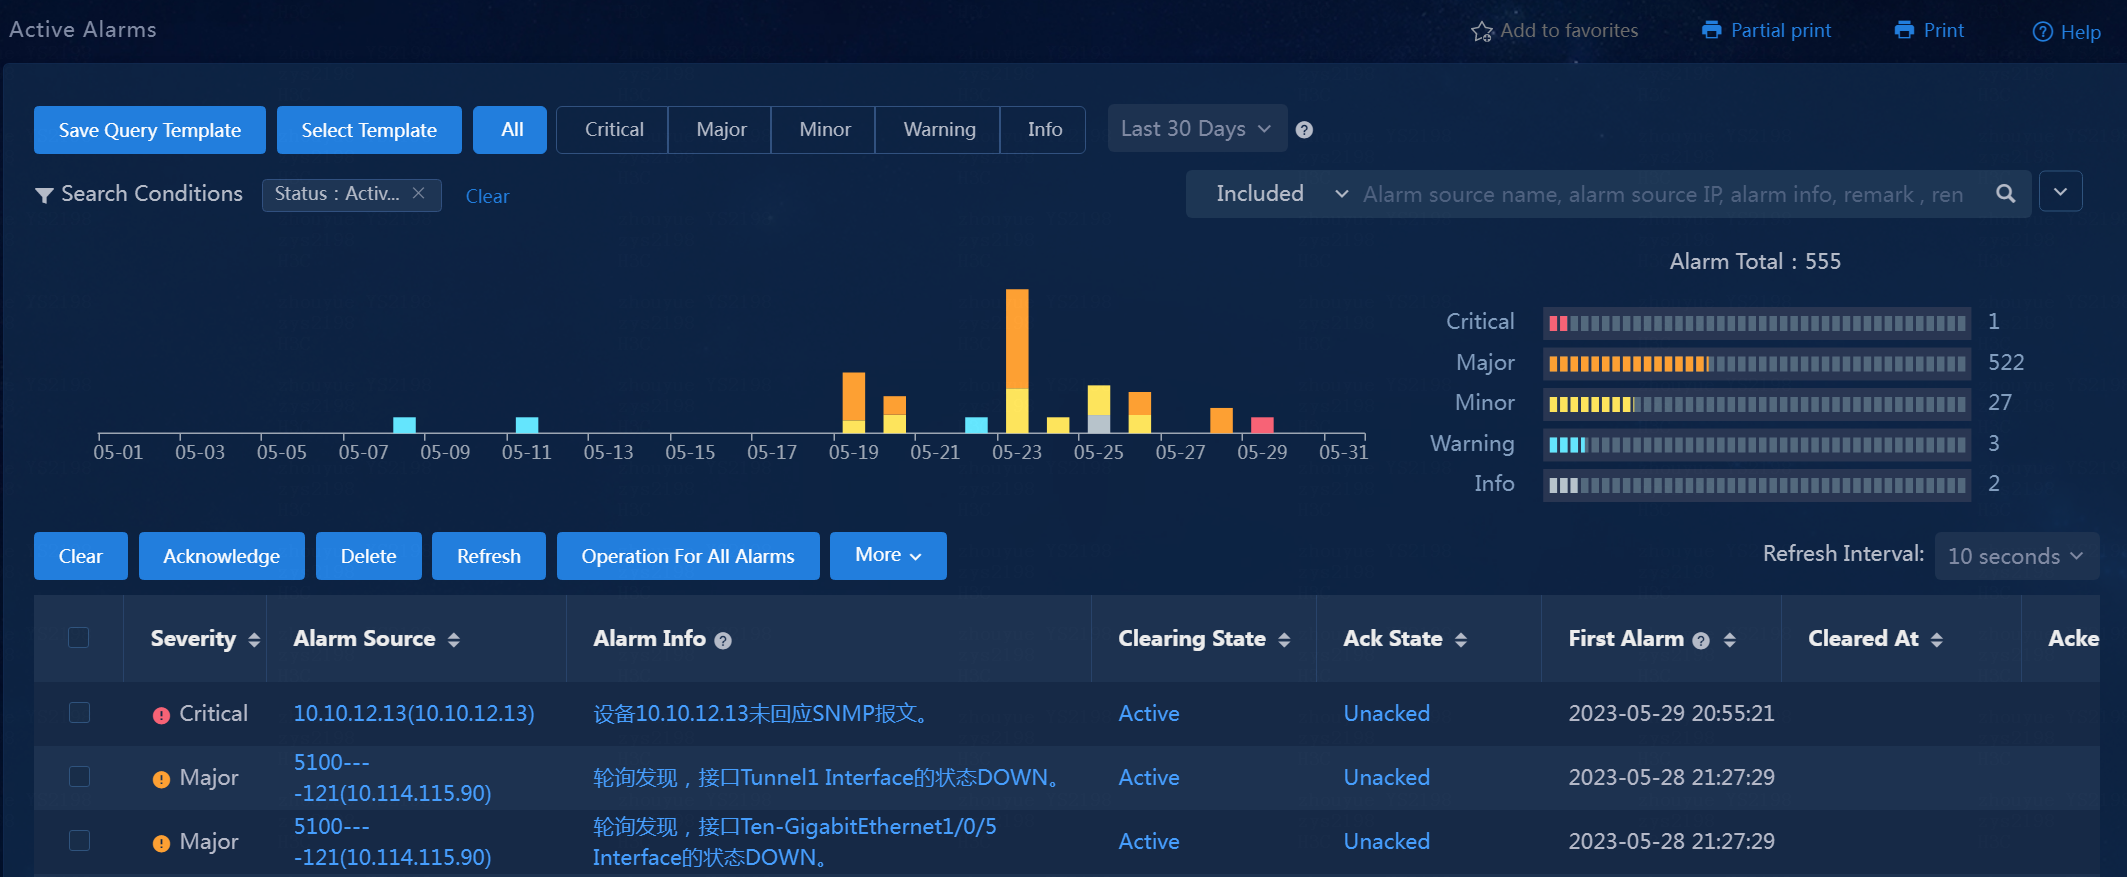Select the Minor severity tab
The image size is (2127, 877).
(824, 130)
